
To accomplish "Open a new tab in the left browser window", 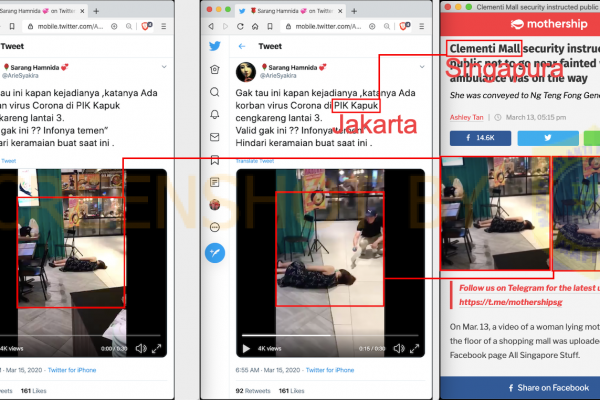I will [96, 11].
